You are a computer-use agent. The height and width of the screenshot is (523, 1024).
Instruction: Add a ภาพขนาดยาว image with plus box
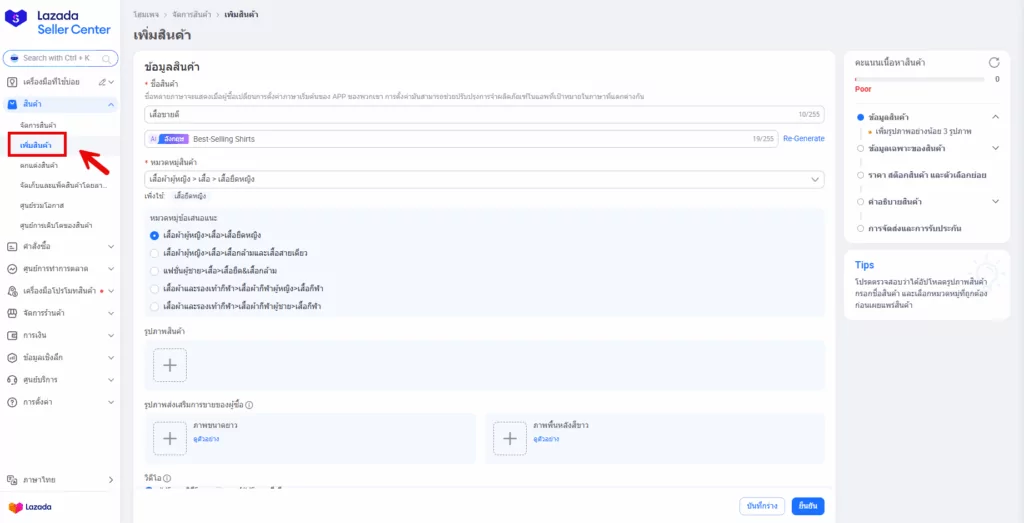coord(169,438)
